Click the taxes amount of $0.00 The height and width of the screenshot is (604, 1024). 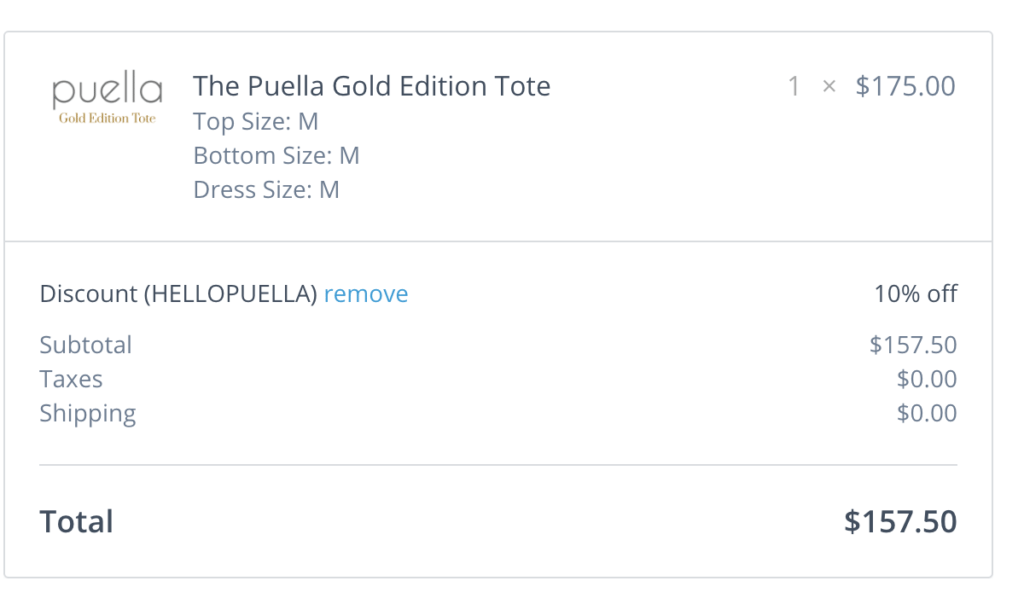(x=927, y=379)
